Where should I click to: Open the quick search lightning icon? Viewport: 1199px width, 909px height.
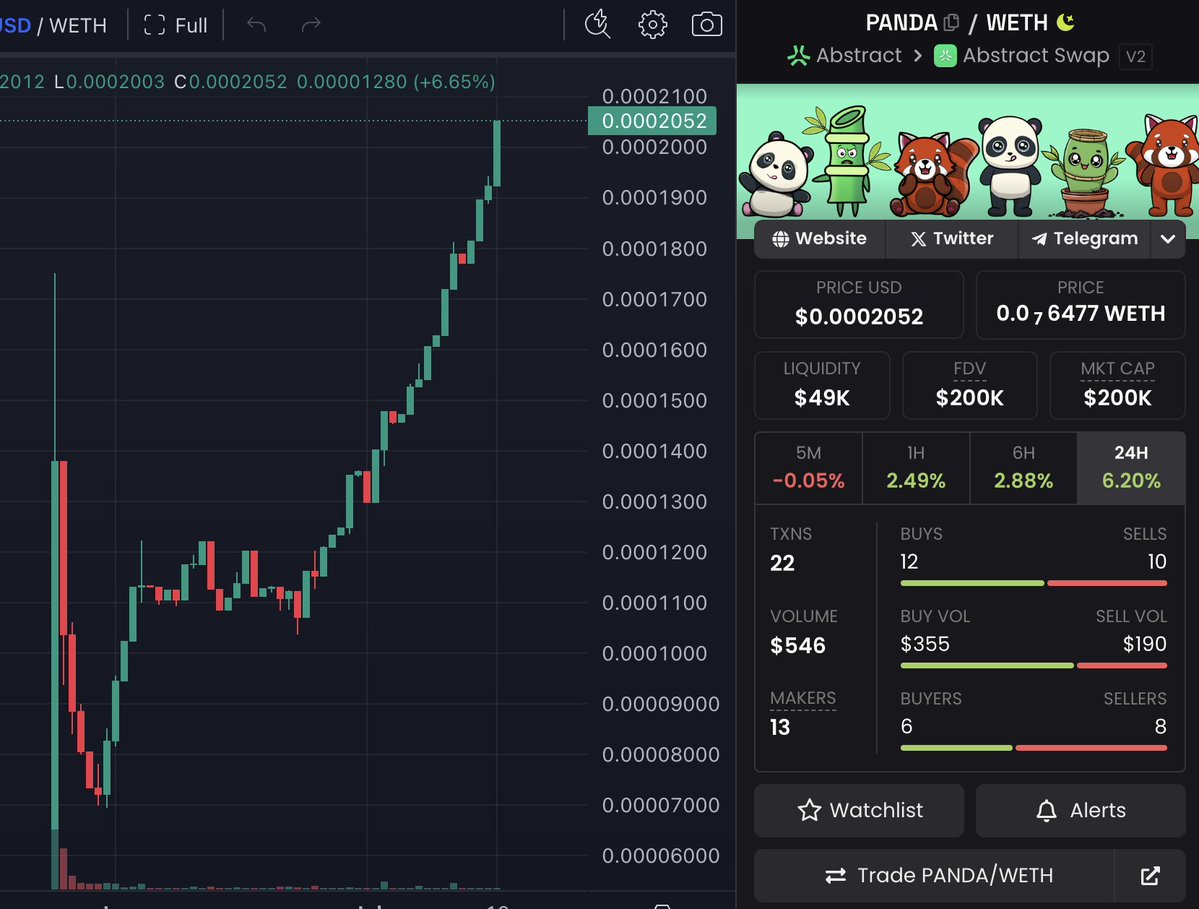(x=597, y=24)
